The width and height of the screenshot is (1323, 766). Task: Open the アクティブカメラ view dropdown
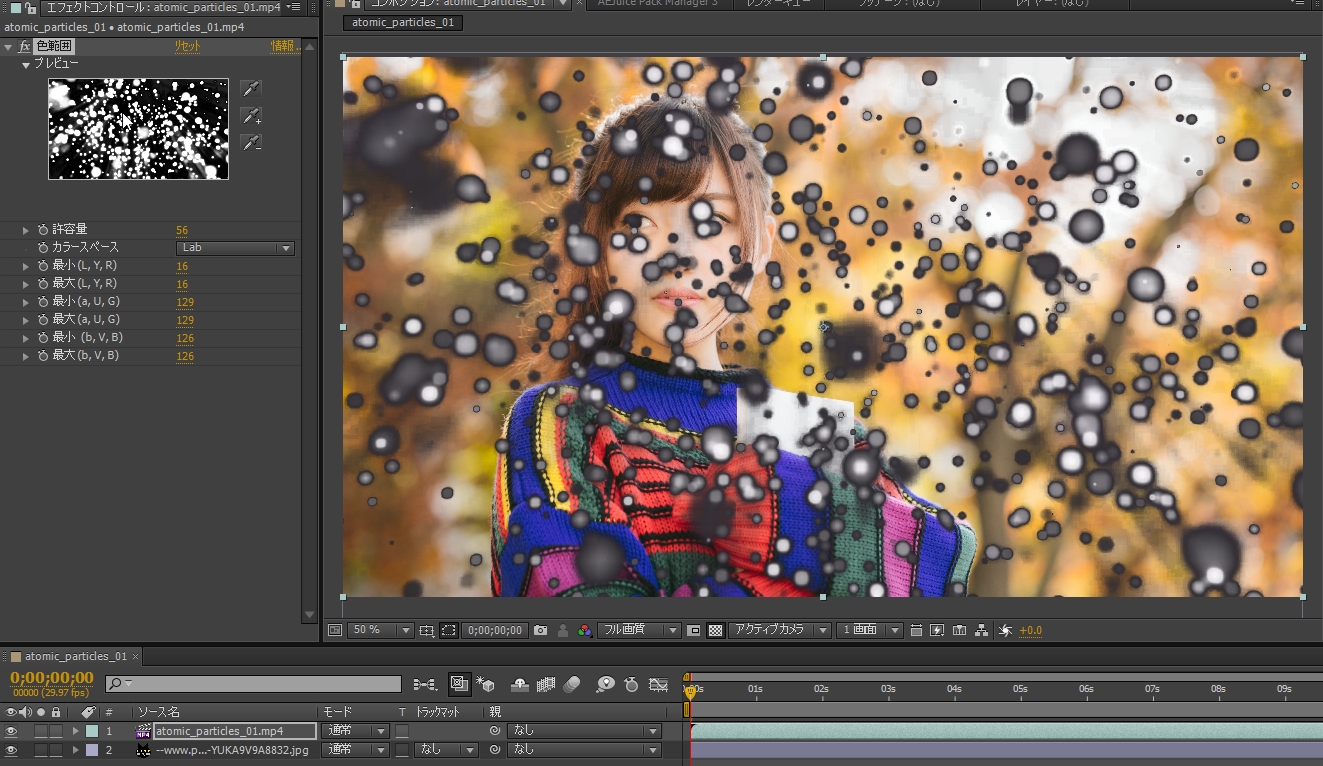779,630
